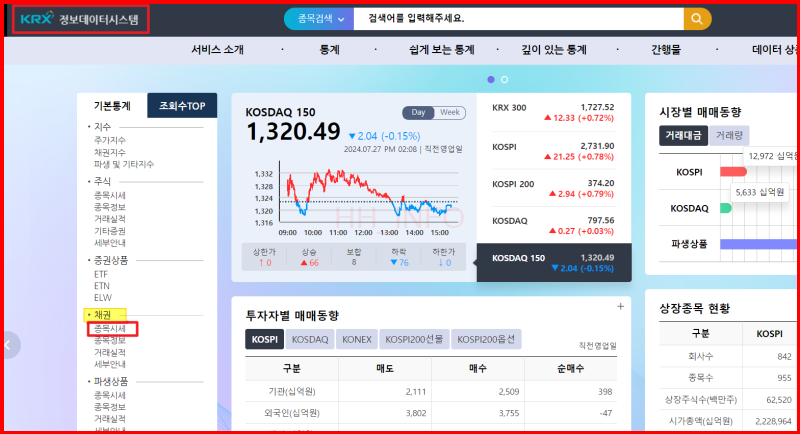Open ETF link under 증권상품
Screen dimensions: 800x434
(101, 274)
